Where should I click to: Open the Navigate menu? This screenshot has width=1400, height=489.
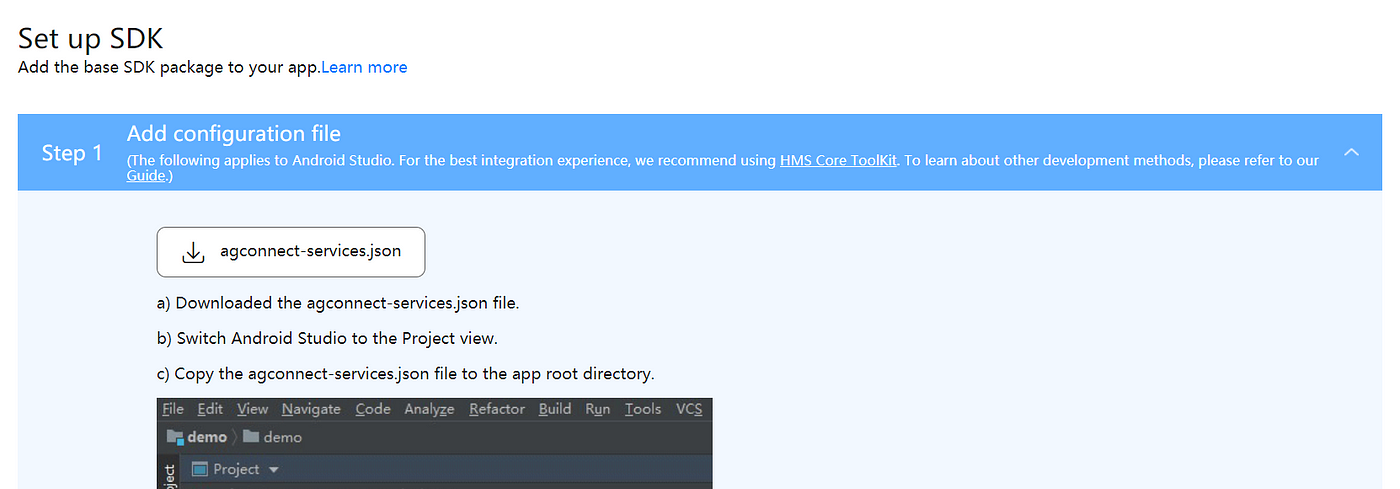[311, 409]
